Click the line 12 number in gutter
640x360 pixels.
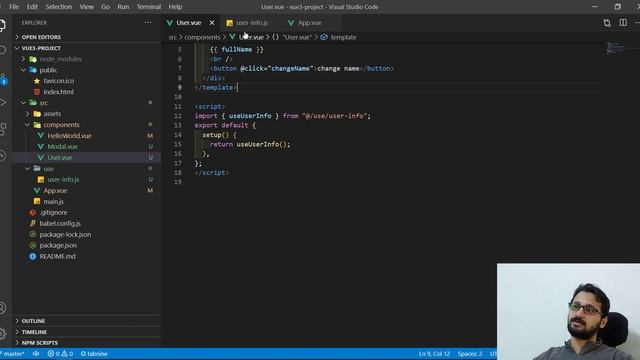pyautogui.click(x=178, y=116)
